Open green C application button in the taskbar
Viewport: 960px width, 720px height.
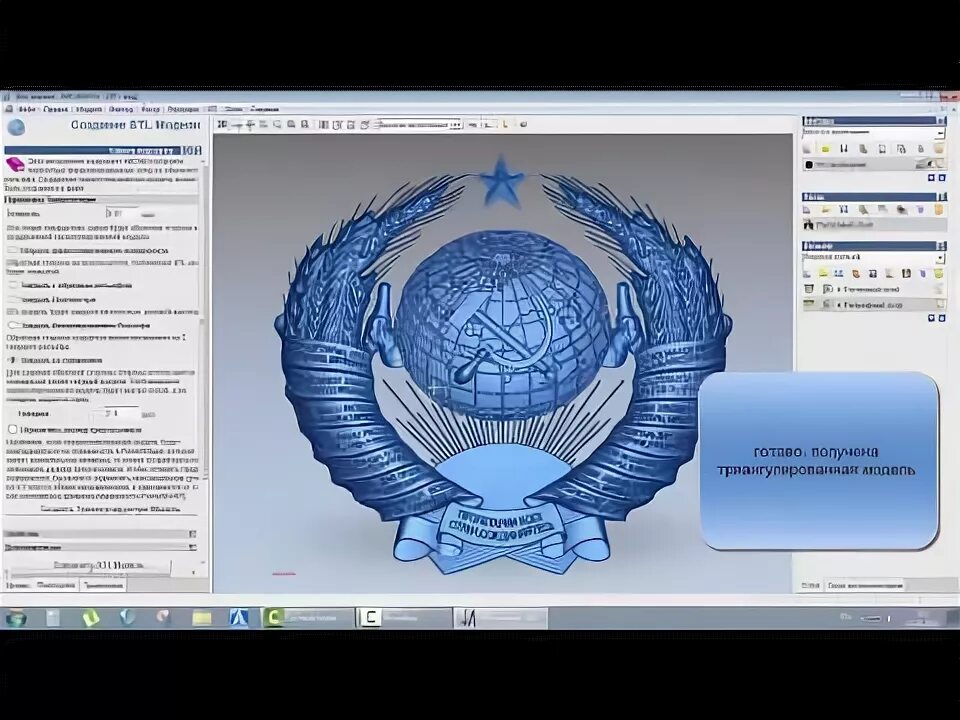[x=308, y=617]
